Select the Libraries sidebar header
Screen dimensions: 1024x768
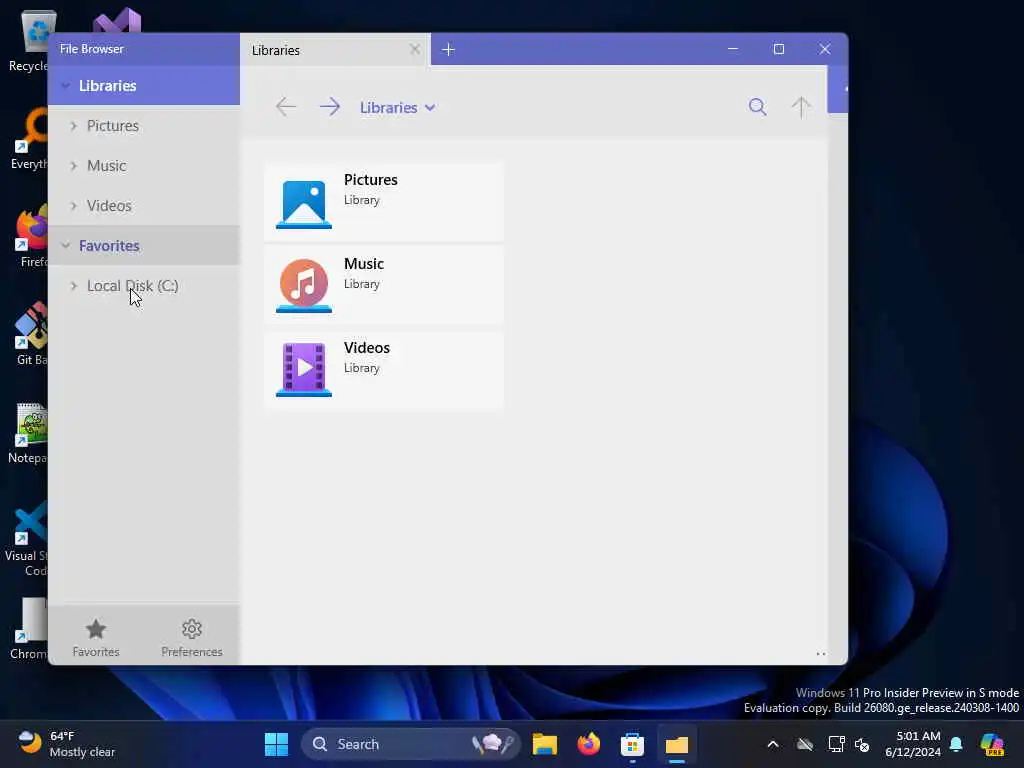[144, 86]
